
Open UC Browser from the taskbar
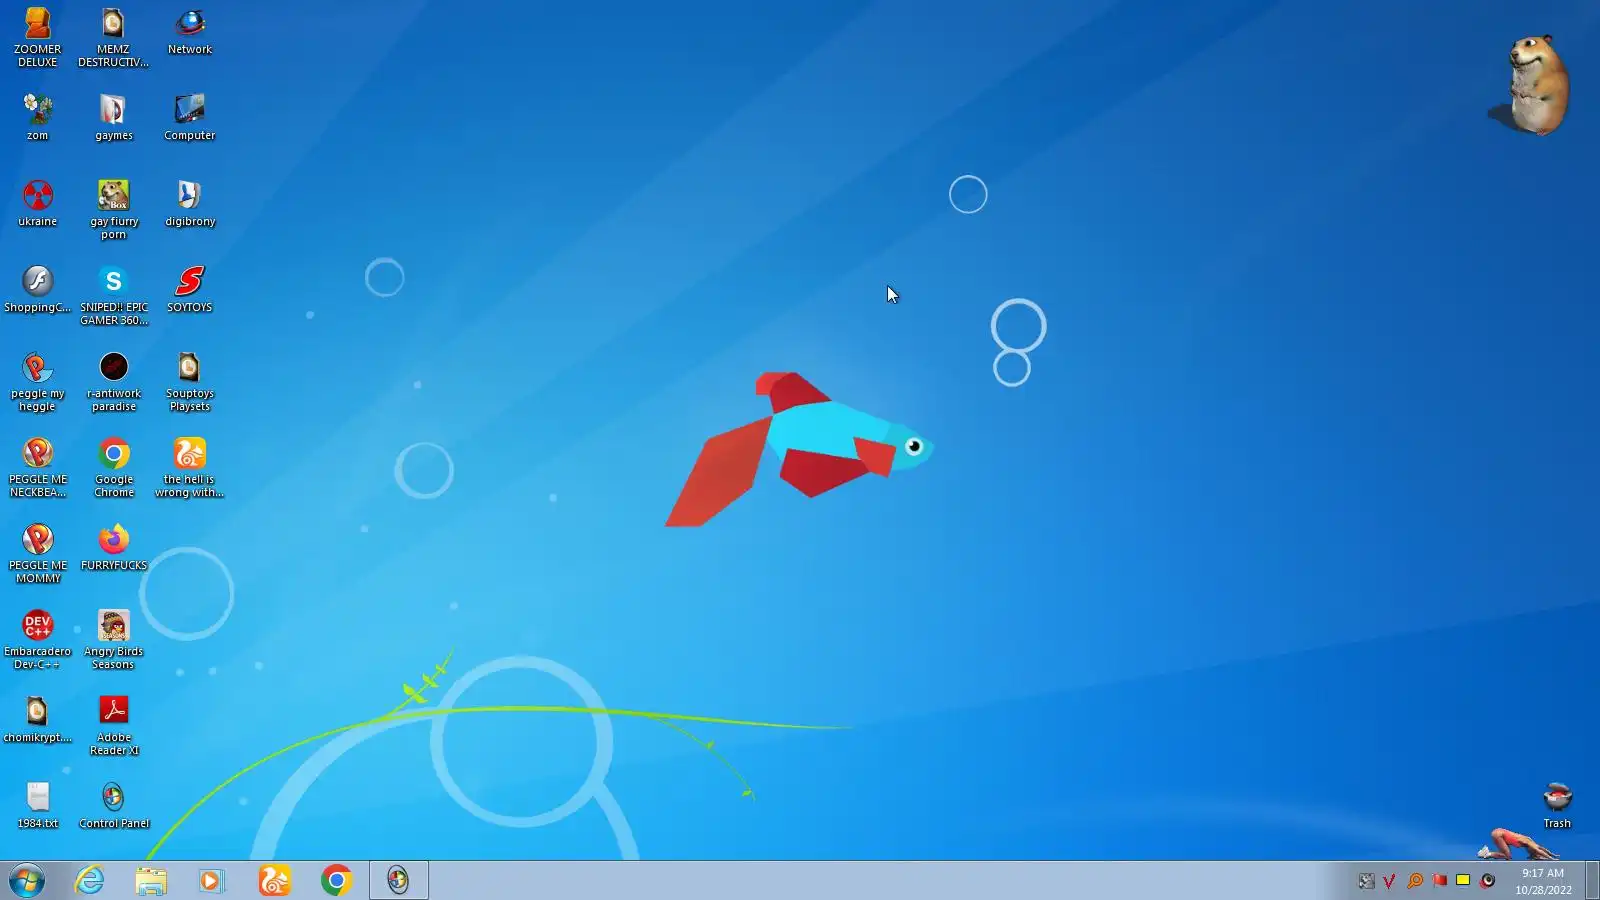pyautogui.click(x=274, y=880)
